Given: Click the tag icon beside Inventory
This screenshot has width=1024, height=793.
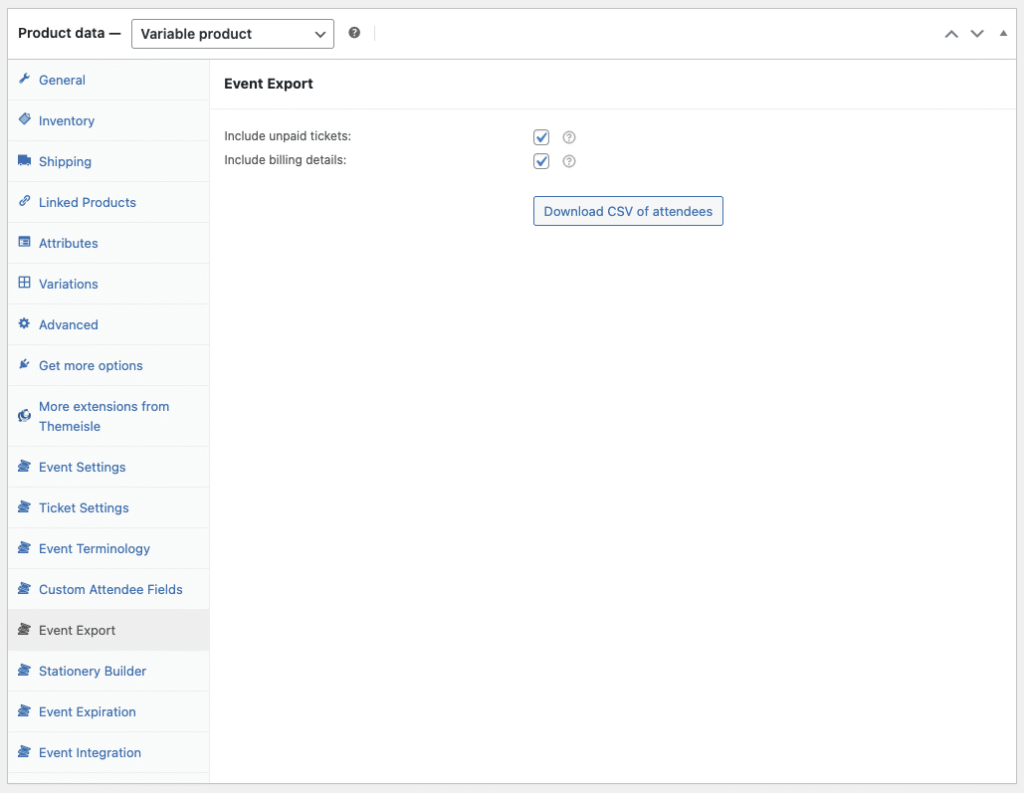Looking at the screenshot, I should (x=24, y=120).
